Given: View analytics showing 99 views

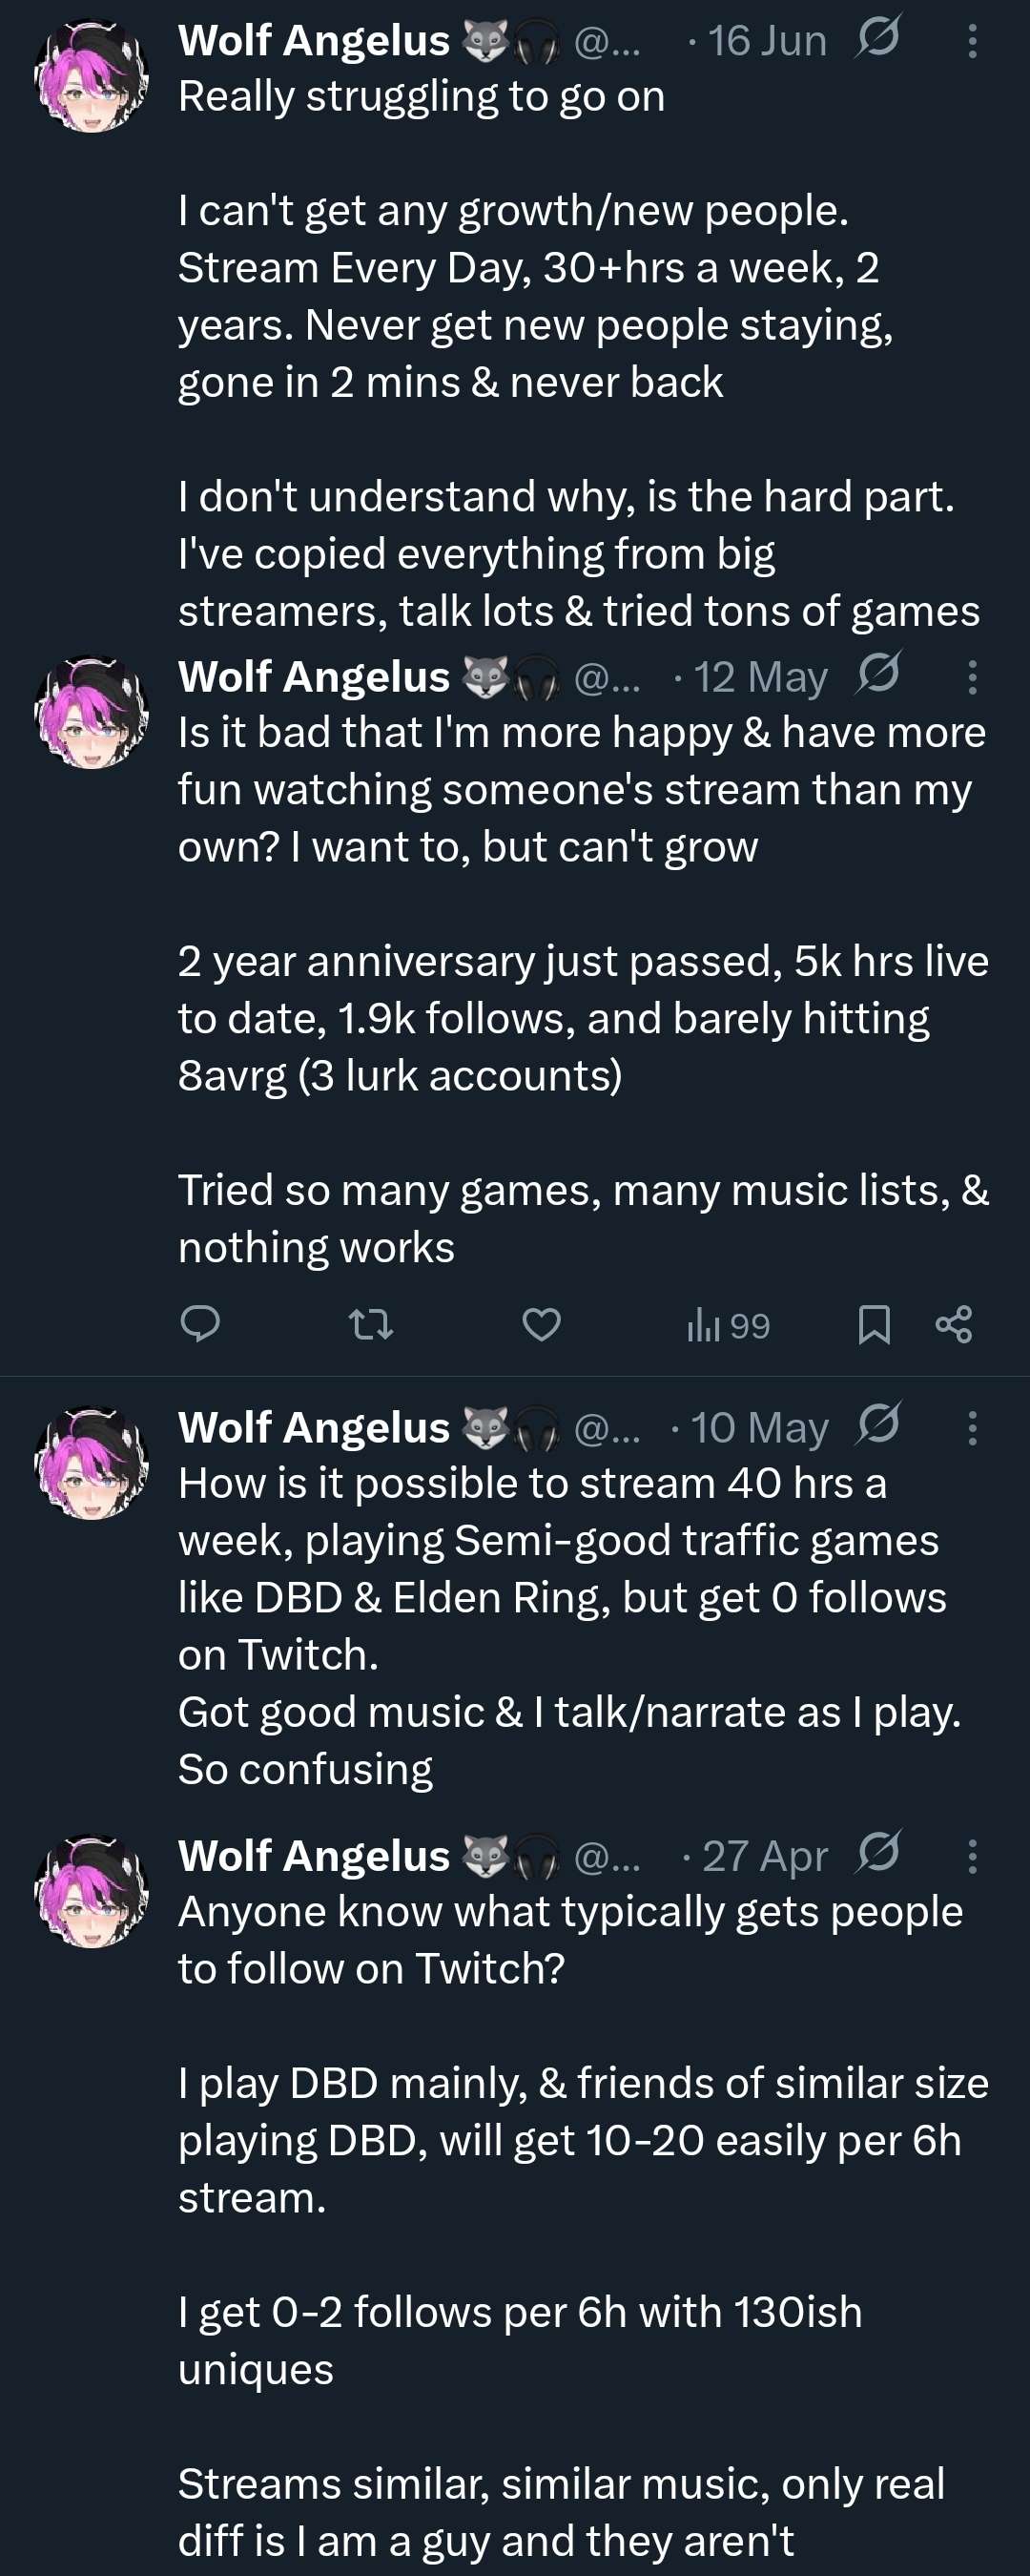Looking at the screenshot, I should click(x=728, y=1325).
